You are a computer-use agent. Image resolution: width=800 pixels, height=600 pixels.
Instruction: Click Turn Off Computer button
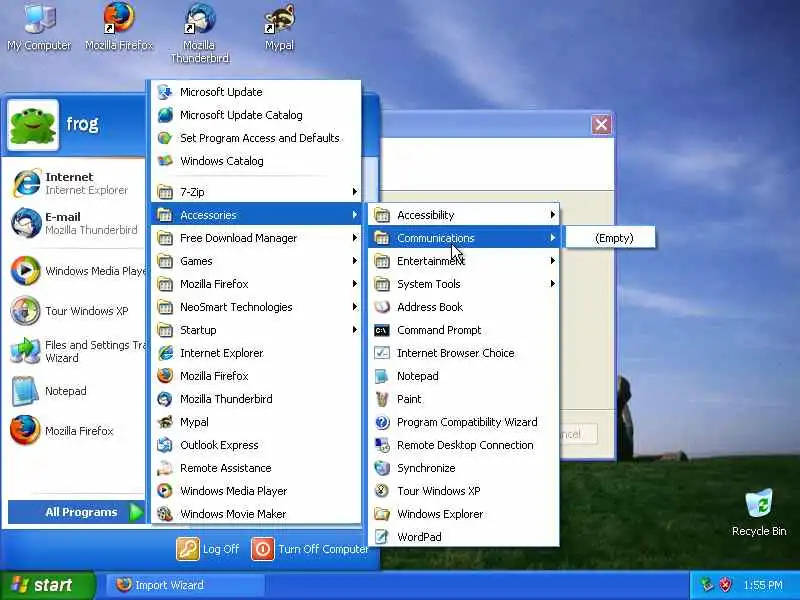pos(309,549)
